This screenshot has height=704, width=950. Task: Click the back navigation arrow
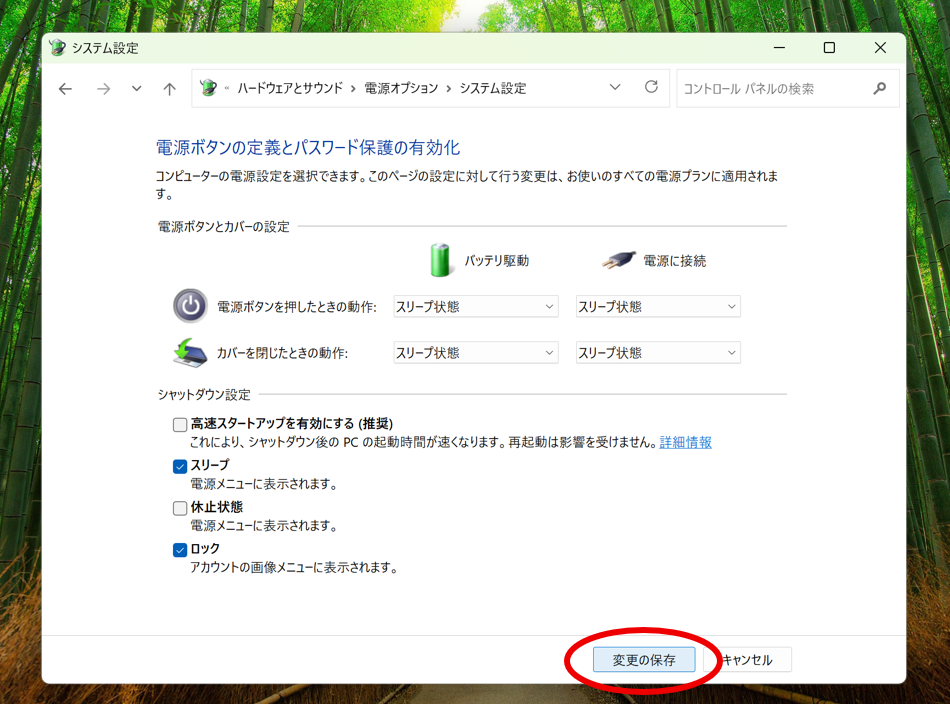(x=65, y=89)
